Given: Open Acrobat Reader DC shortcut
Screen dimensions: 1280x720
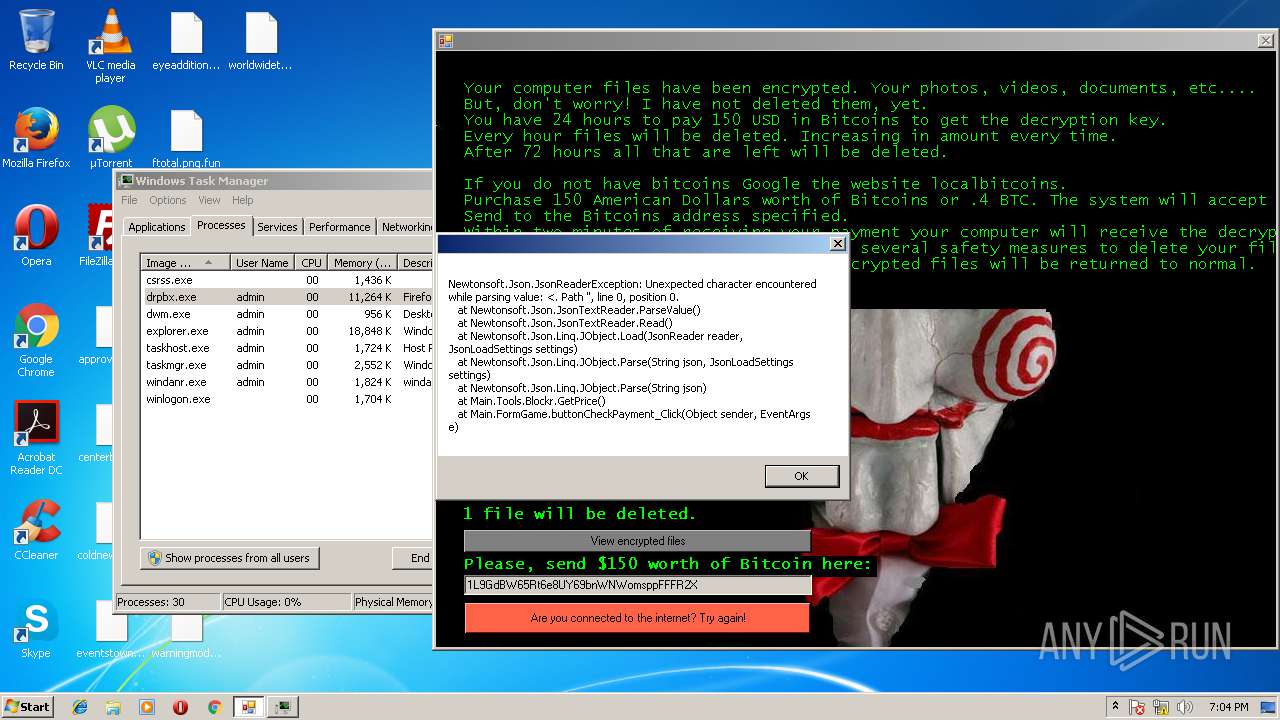Looking at the screenshot, I should click(x=36, y=438).
